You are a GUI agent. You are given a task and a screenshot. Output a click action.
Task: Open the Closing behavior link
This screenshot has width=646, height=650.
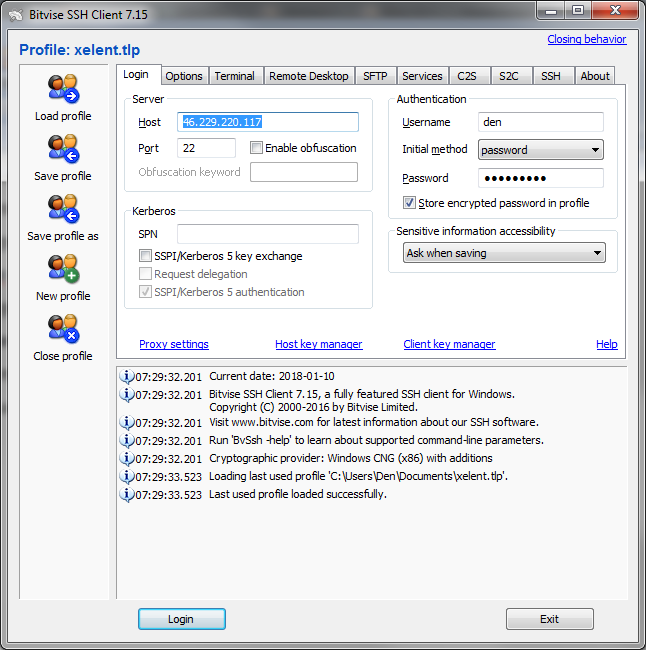587,39
